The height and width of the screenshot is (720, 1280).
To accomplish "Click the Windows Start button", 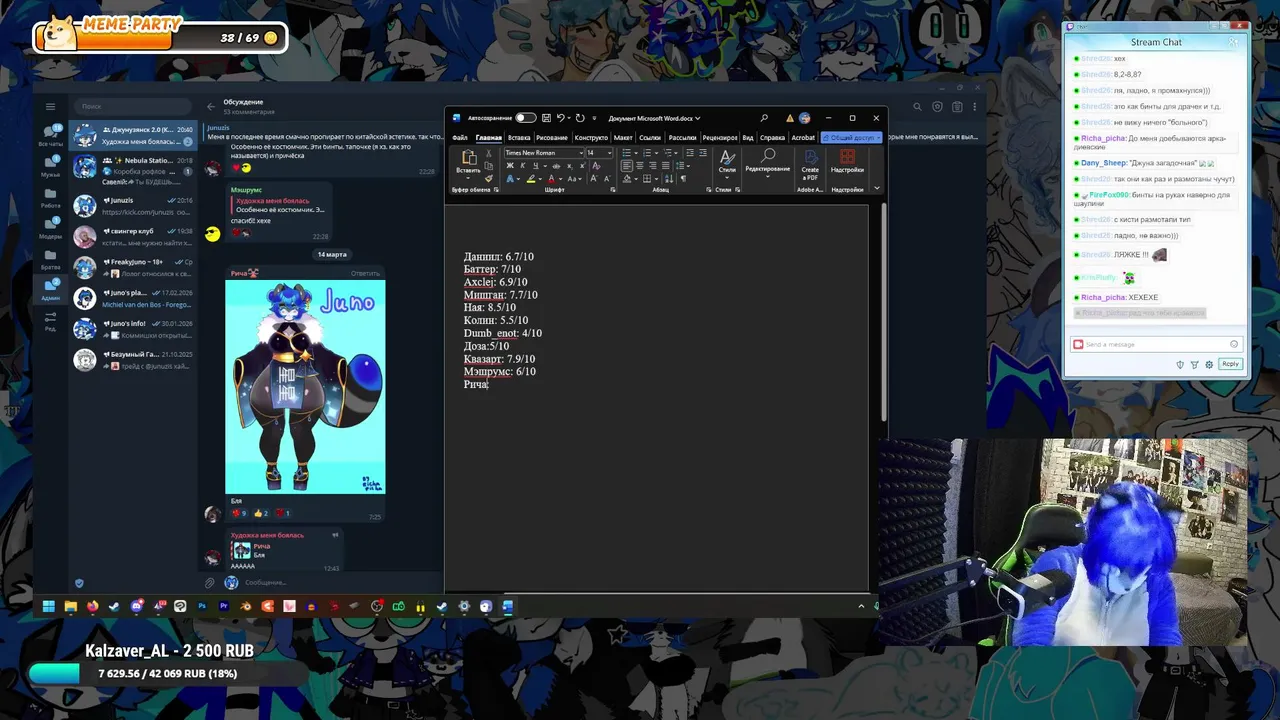I will point(48,606).
